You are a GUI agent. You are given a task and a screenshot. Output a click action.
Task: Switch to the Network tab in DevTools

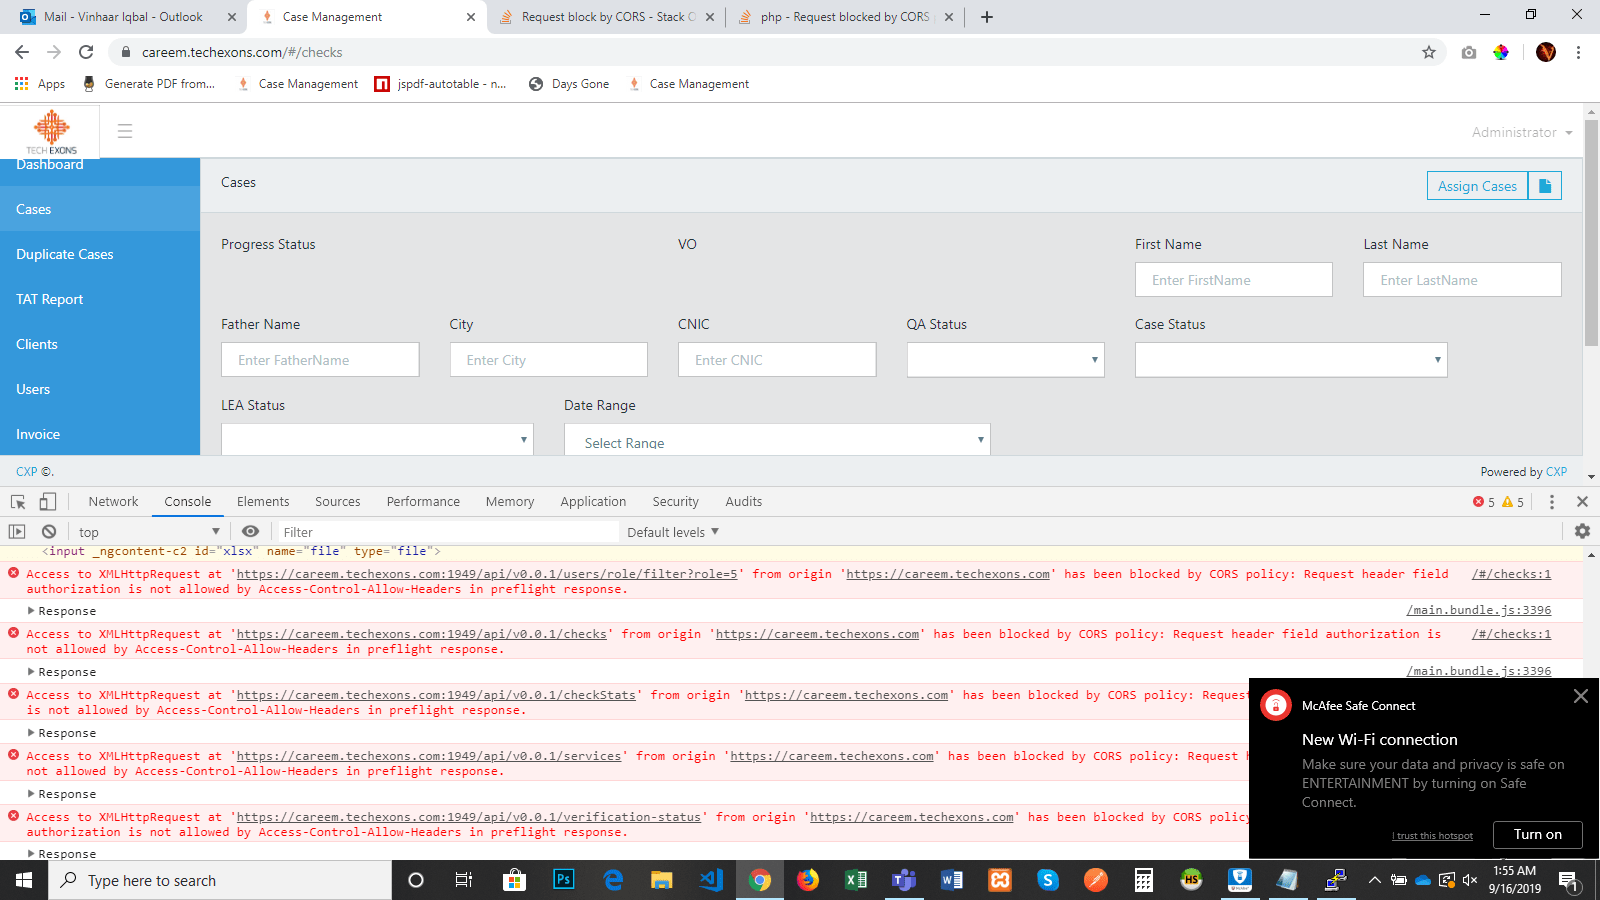coord(112,501)
